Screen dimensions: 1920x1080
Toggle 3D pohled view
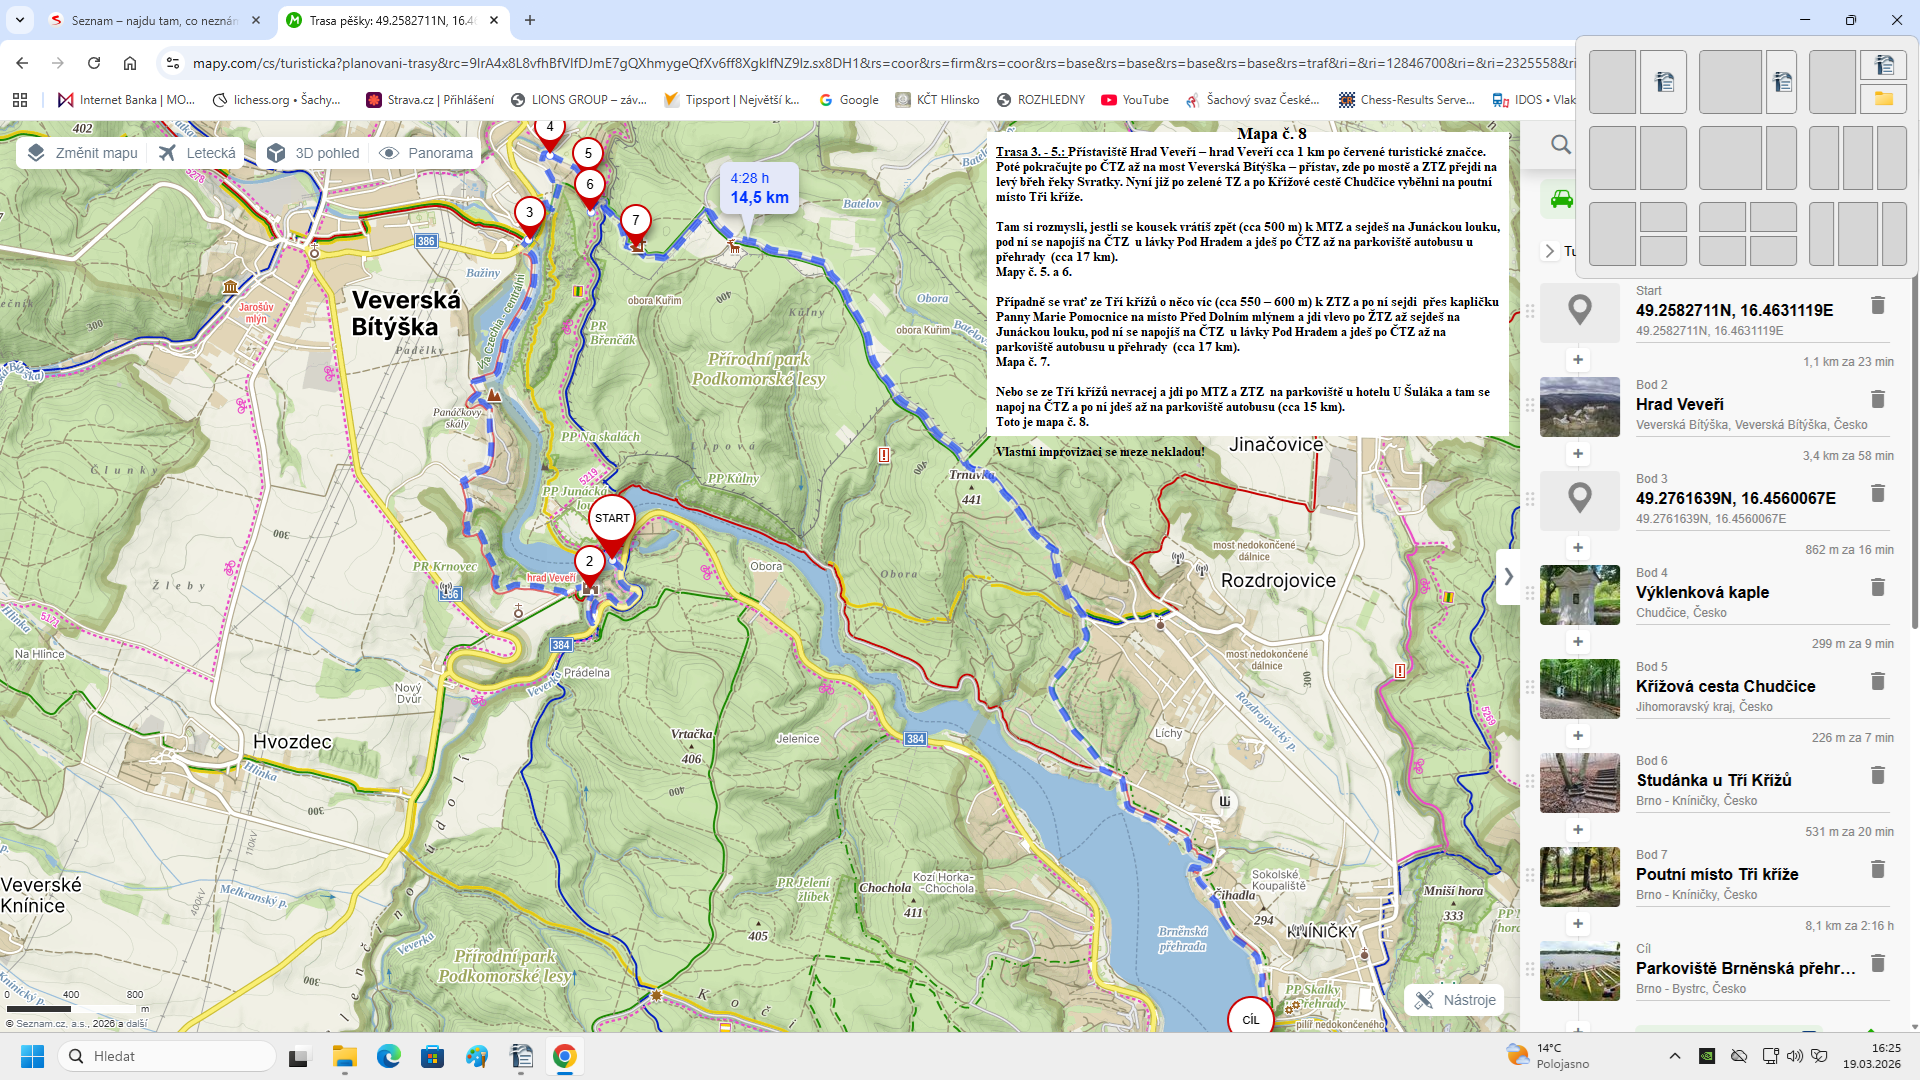click(314, 153)
